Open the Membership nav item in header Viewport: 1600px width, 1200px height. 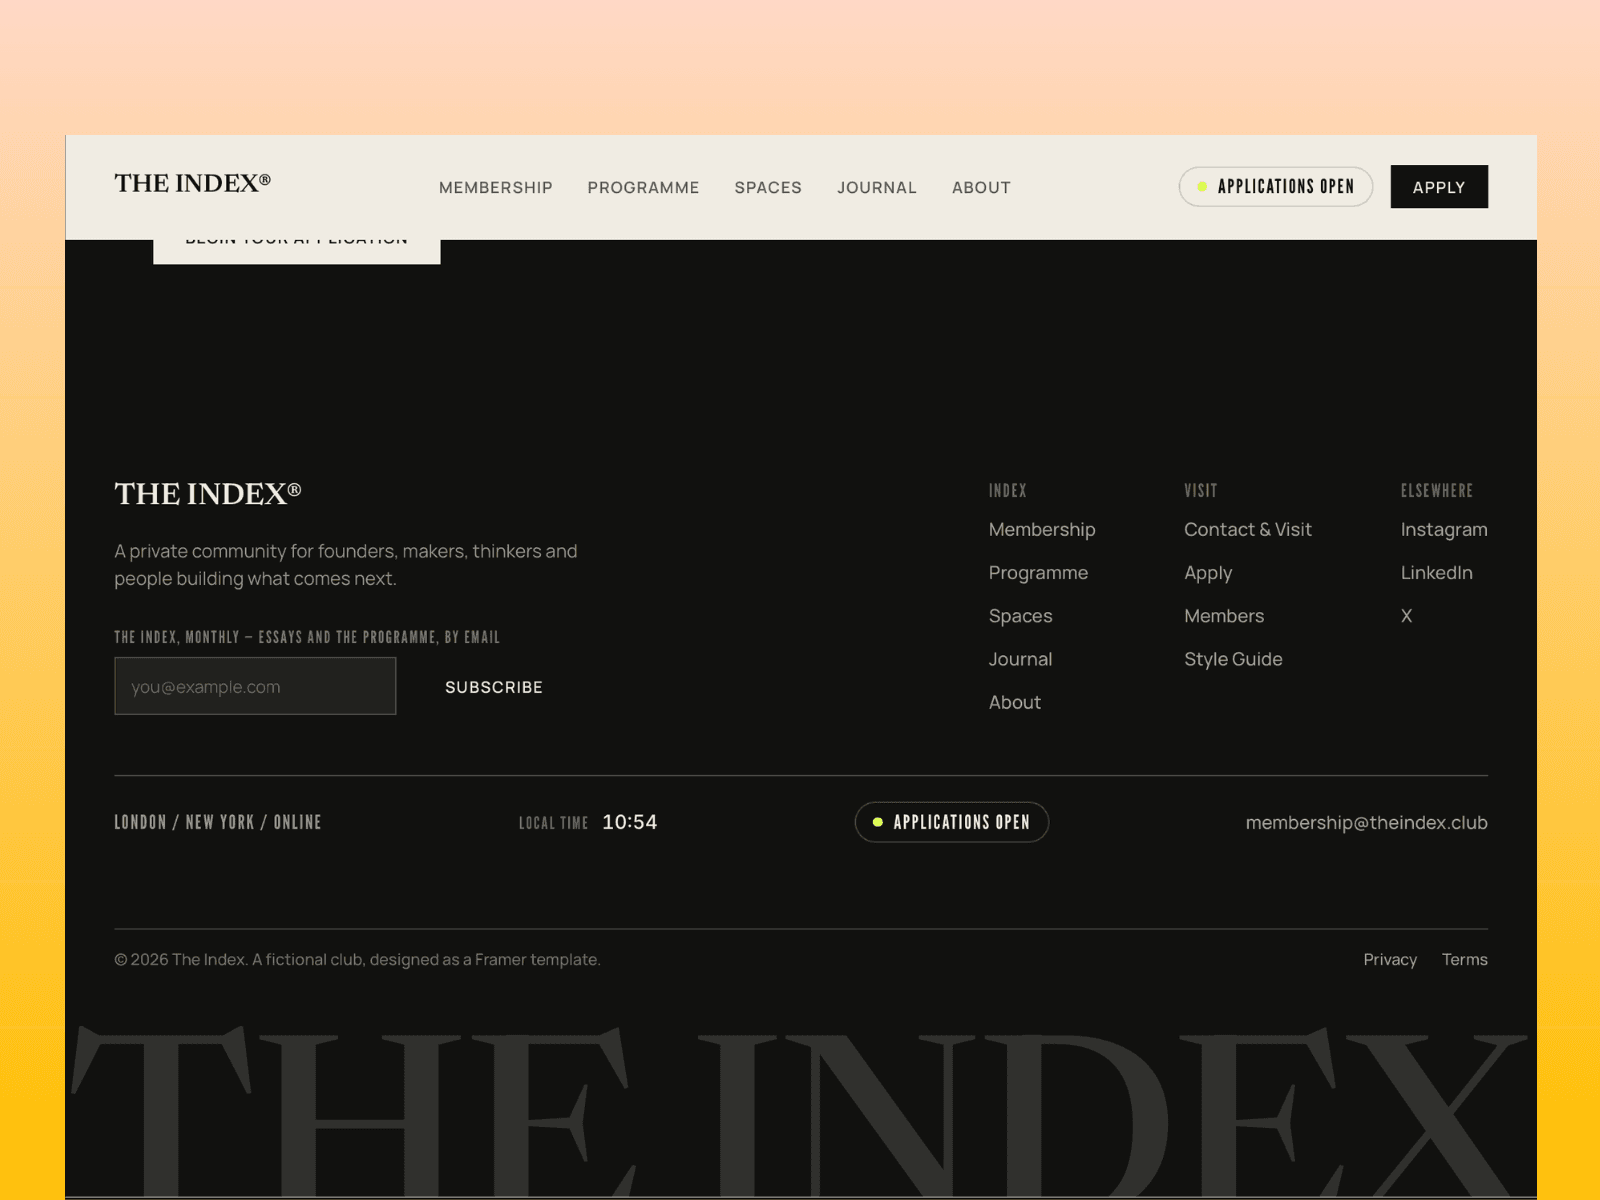click(x=496, y=188)
